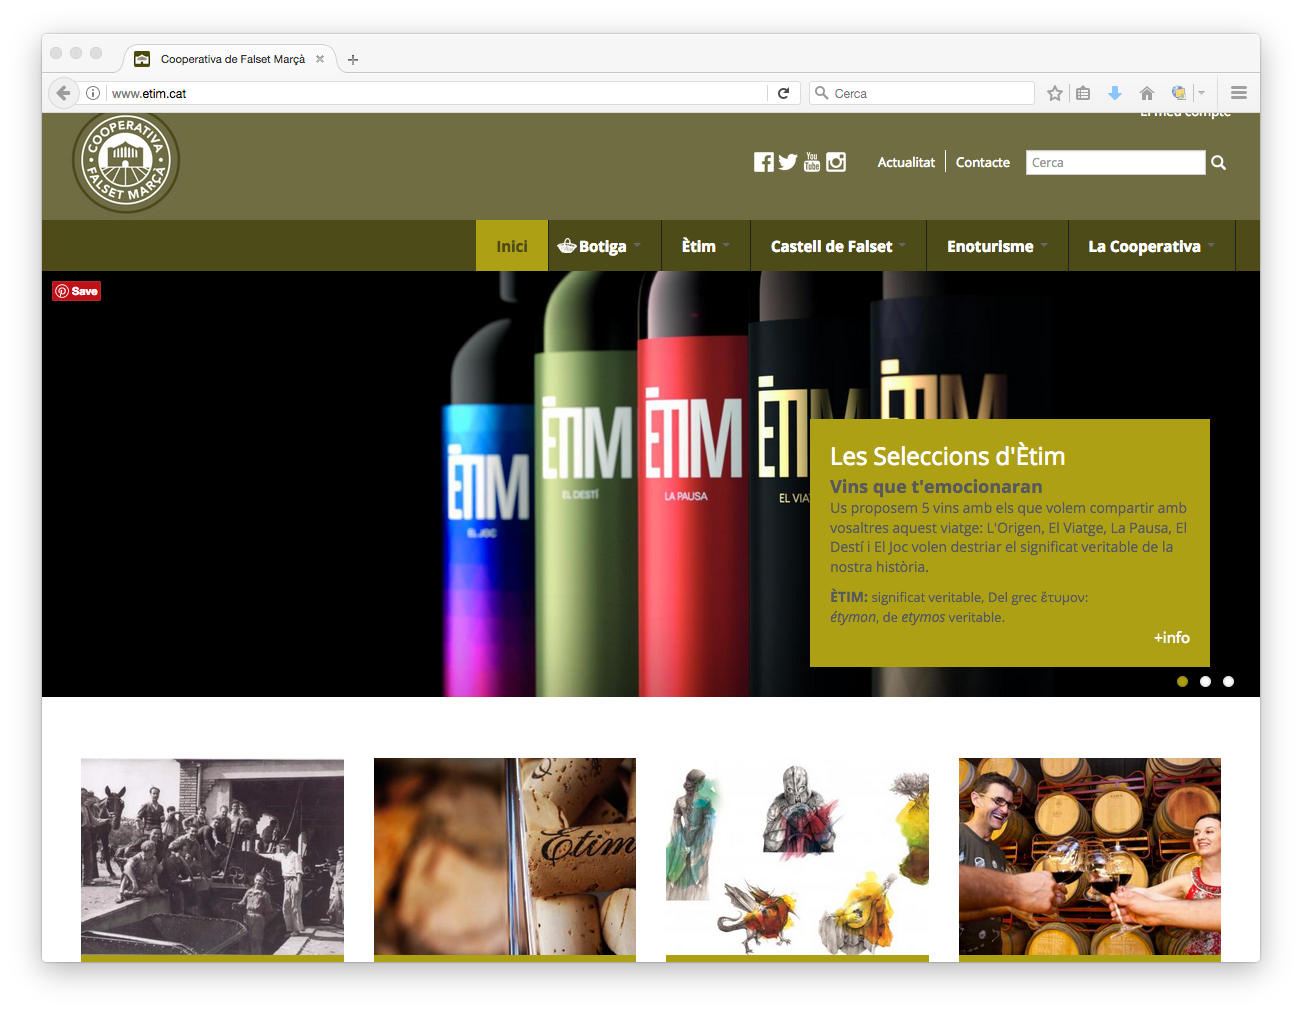Open the Instagram social icon
The image size is (1302, 1012).
[836, 162]
